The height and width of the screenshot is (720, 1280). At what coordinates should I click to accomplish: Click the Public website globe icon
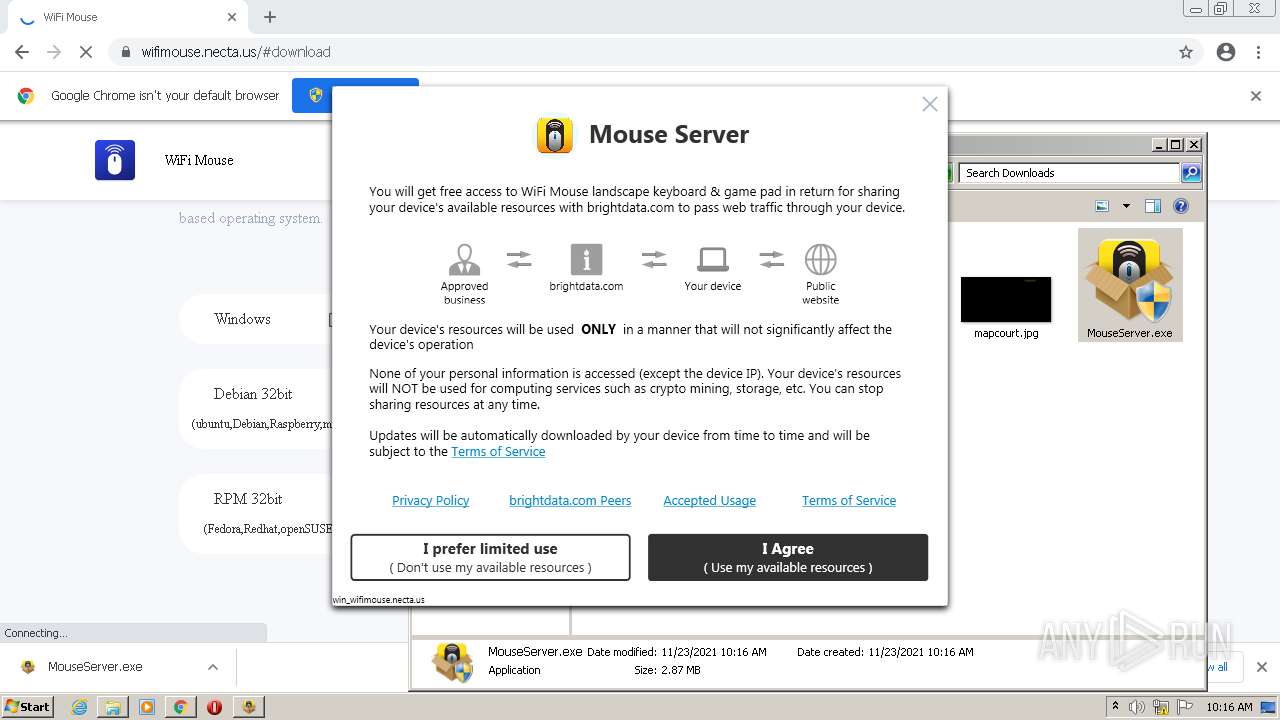pos(820,259)
